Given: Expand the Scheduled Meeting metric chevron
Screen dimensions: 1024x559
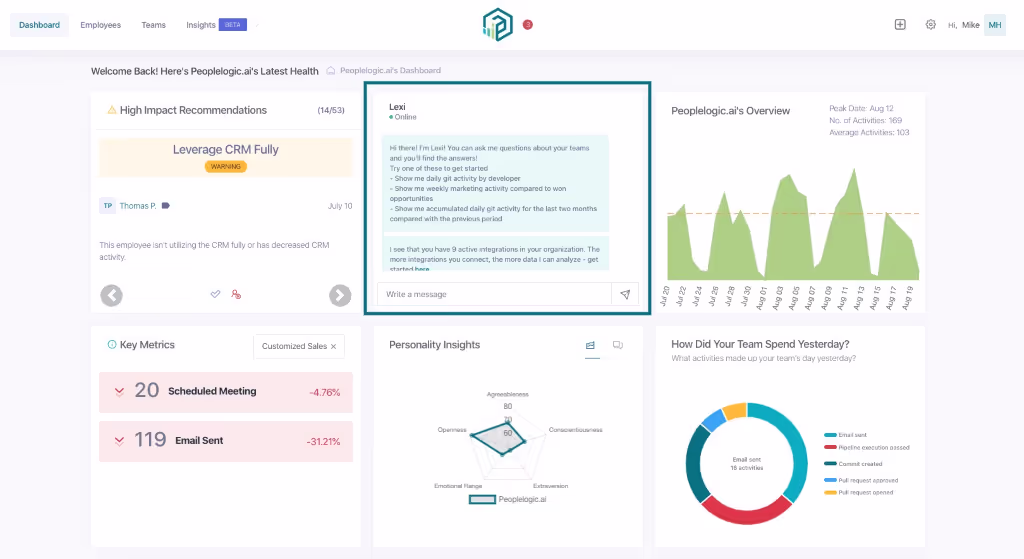Looking at the screenshot, I should [x=120, y=392].
